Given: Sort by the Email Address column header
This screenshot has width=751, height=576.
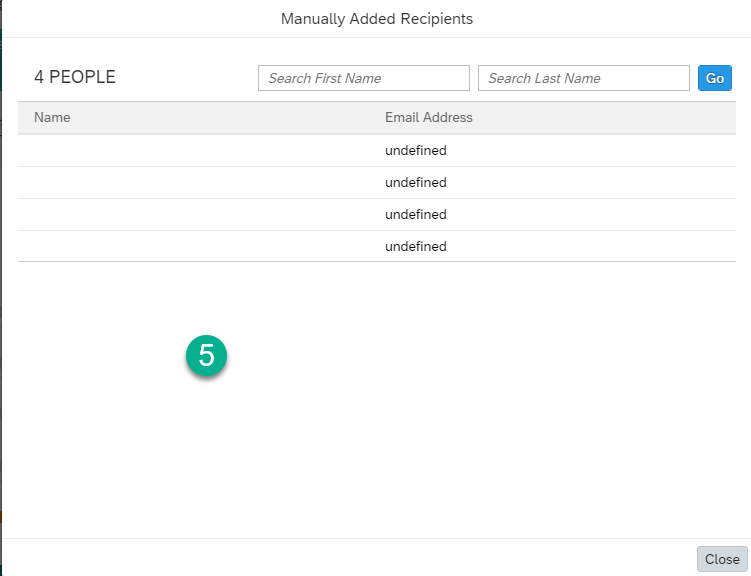Looking at the screenshot, I should tap(429, 117).
